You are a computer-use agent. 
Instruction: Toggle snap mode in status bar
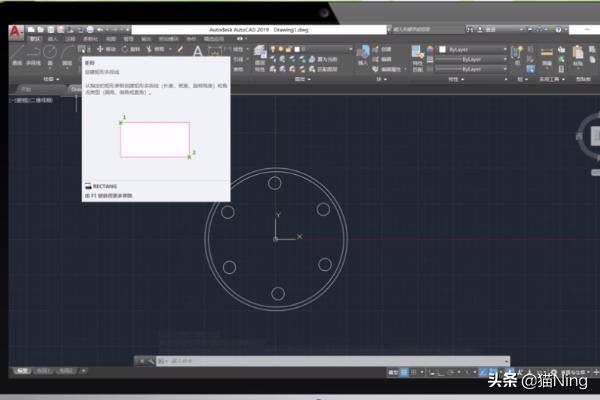(x=414, y=372)
